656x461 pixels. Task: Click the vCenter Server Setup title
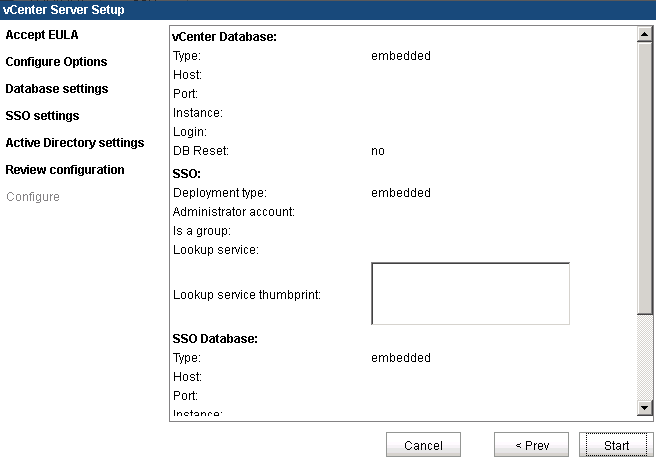tap(64, 10)
